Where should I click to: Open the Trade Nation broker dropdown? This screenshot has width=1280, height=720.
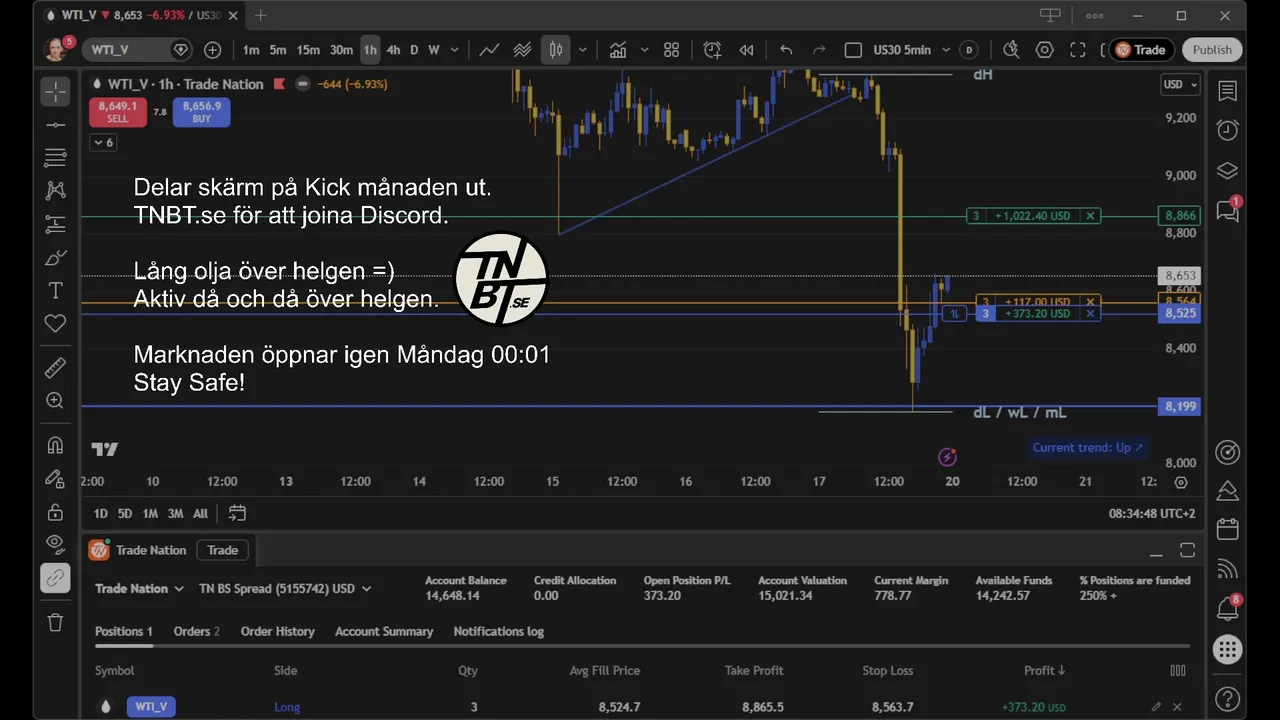[139, 589]
